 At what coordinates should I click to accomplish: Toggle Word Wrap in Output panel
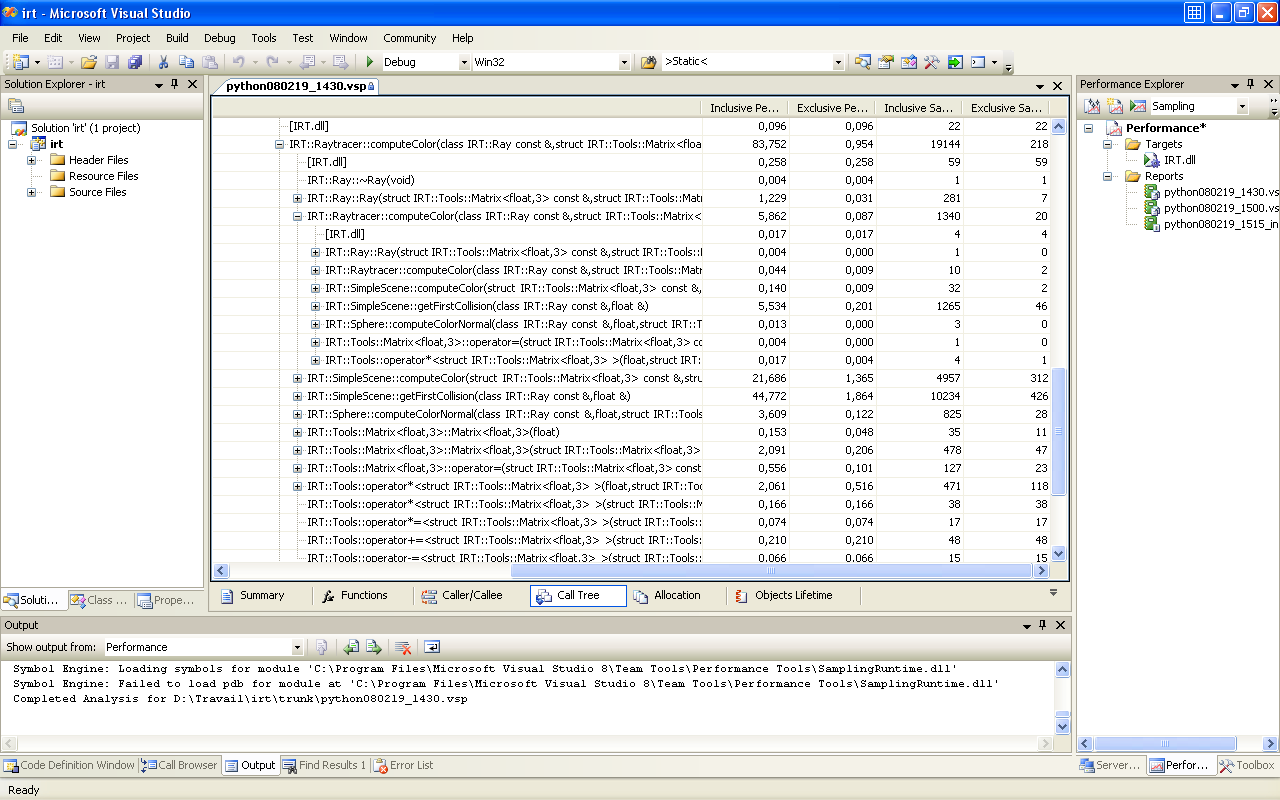click(x=432, y=647)
